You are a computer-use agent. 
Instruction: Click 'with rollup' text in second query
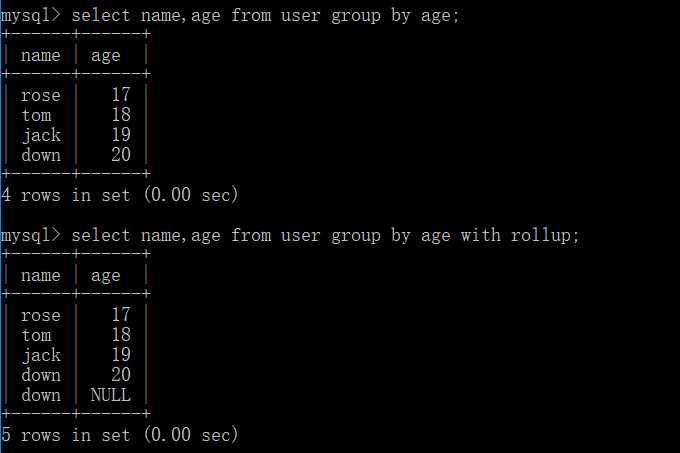point(516,236)
